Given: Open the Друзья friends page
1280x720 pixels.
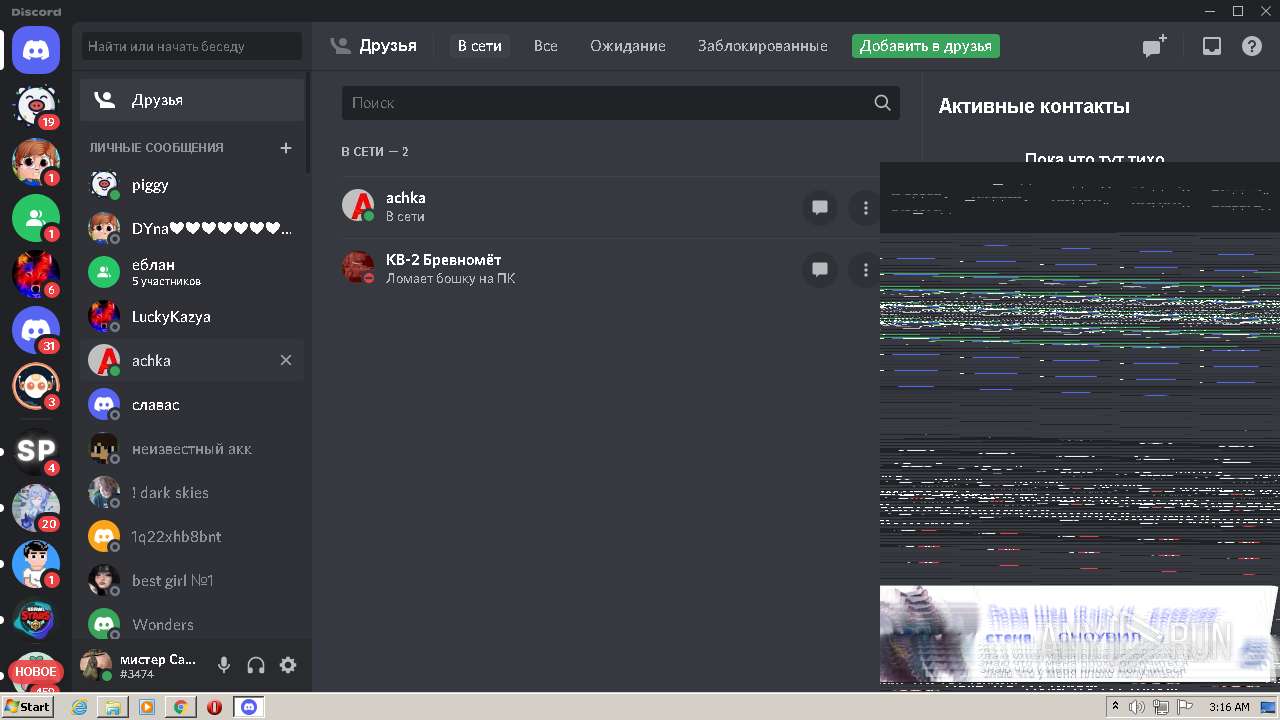Looking at the screenshot, I should pyautogui.click(x=192, y=100).
